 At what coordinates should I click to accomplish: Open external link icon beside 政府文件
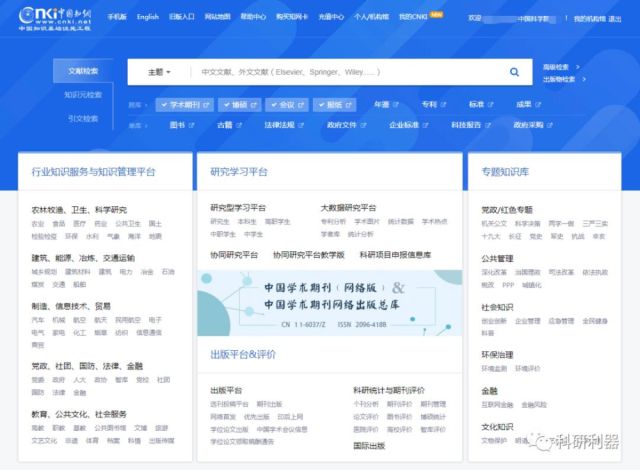(363, 125)
